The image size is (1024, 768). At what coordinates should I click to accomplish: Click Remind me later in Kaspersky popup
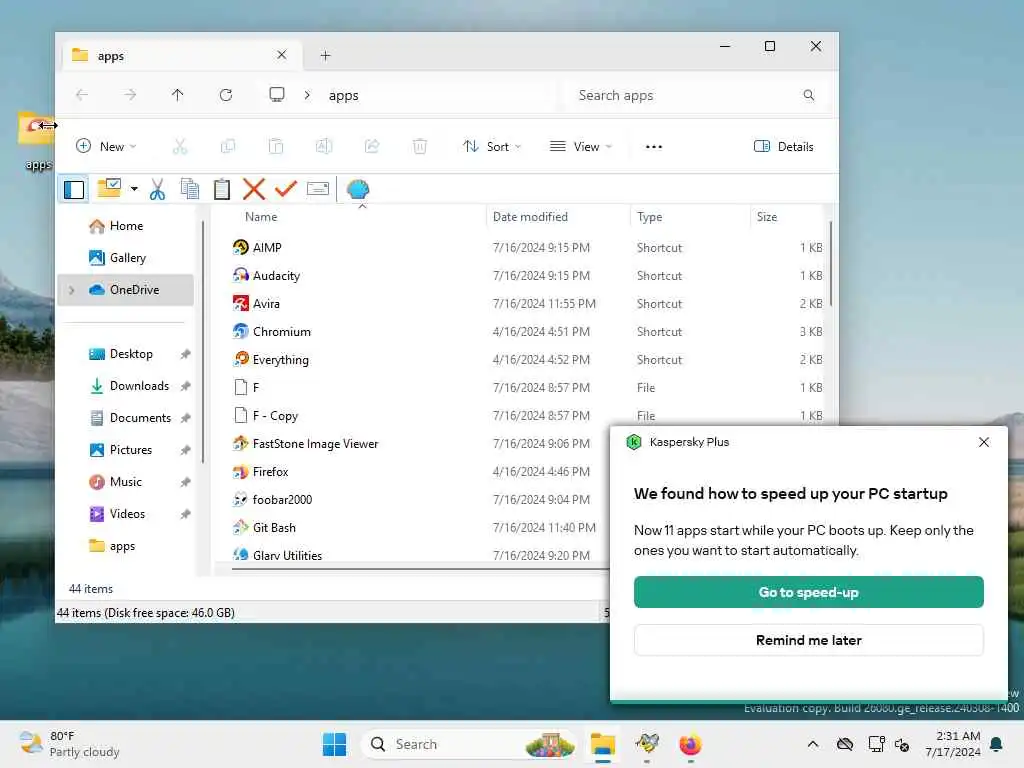[808, 640]
